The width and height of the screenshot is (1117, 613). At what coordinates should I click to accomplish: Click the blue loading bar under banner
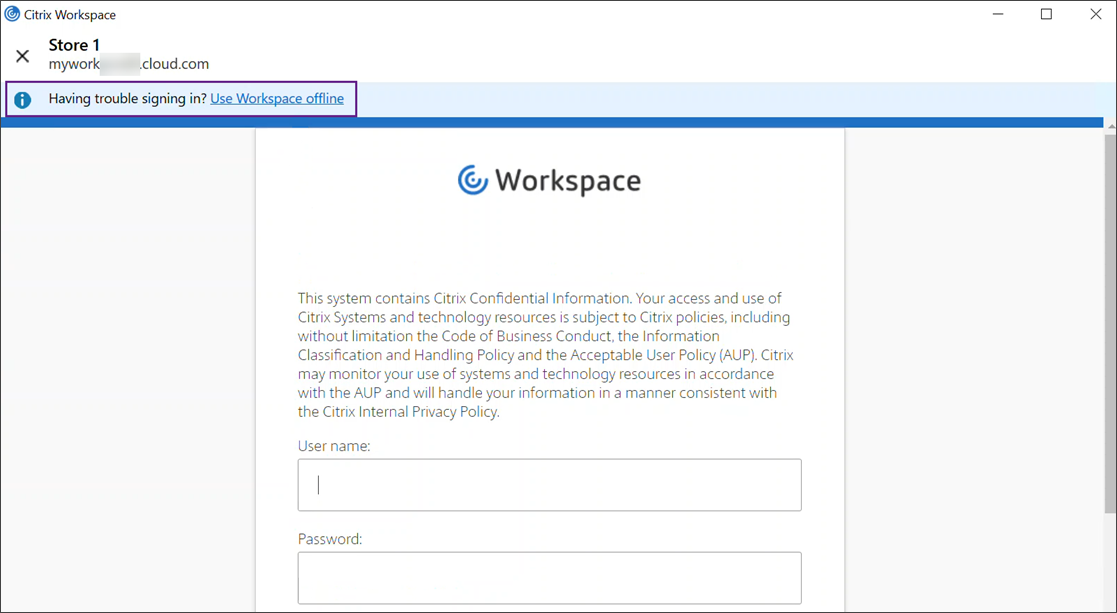pos(552,123)
